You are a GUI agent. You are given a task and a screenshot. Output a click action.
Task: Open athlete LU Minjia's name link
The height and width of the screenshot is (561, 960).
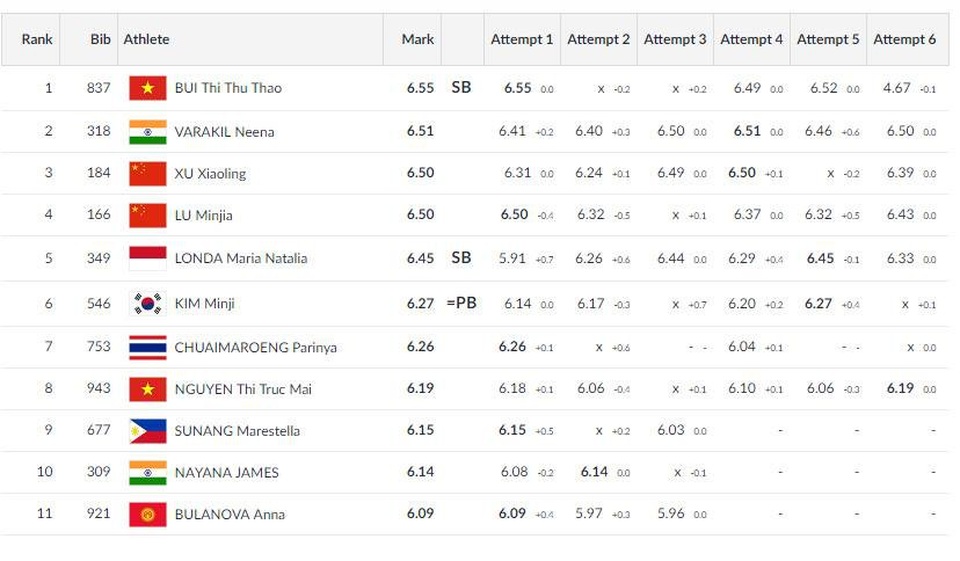pyautogui.click(x=203, y=216)
